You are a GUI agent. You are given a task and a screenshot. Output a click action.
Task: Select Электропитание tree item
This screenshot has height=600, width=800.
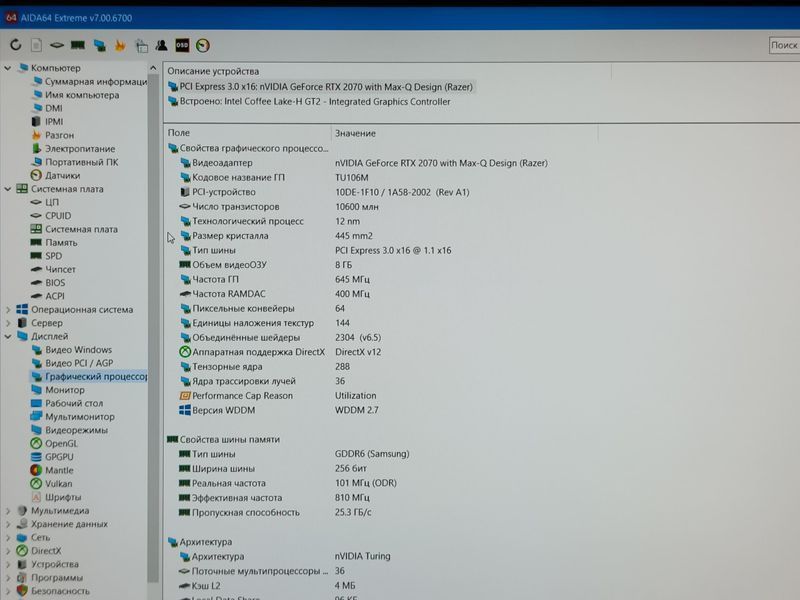(73, 148)
